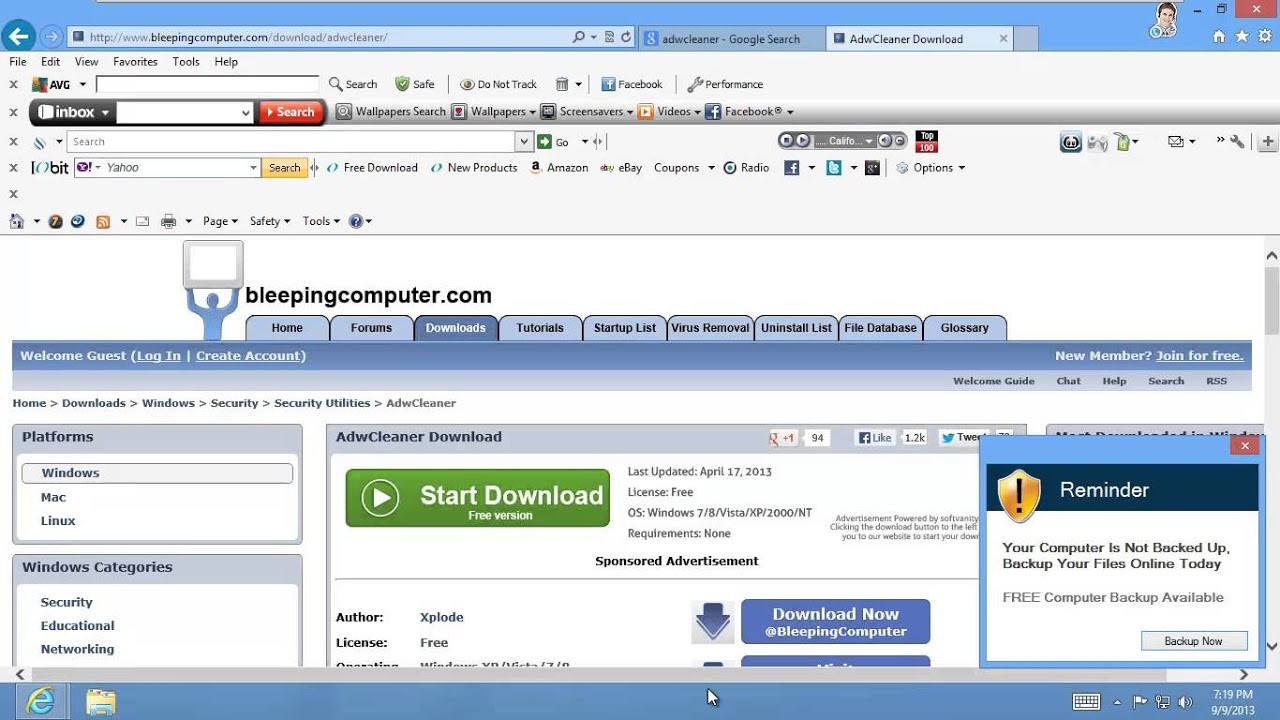Open the mail envelope toolbar icon
Image resolution: width=1280 pixels, height=720 pixels.
1176,142
